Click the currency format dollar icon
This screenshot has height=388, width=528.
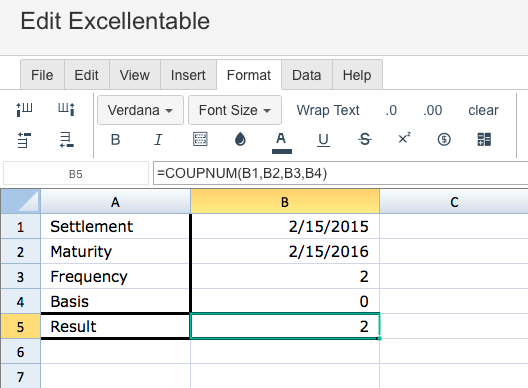coord(444,139)
